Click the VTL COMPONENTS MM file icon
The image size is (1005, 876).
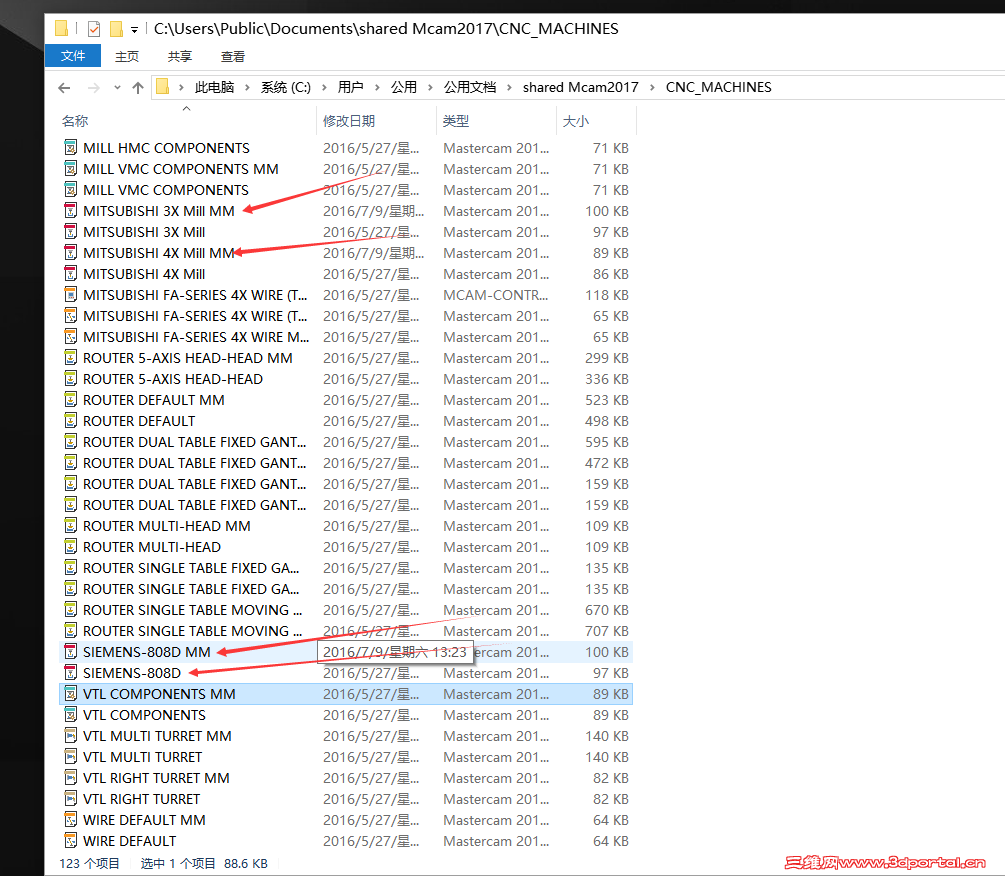coord(71,694)
